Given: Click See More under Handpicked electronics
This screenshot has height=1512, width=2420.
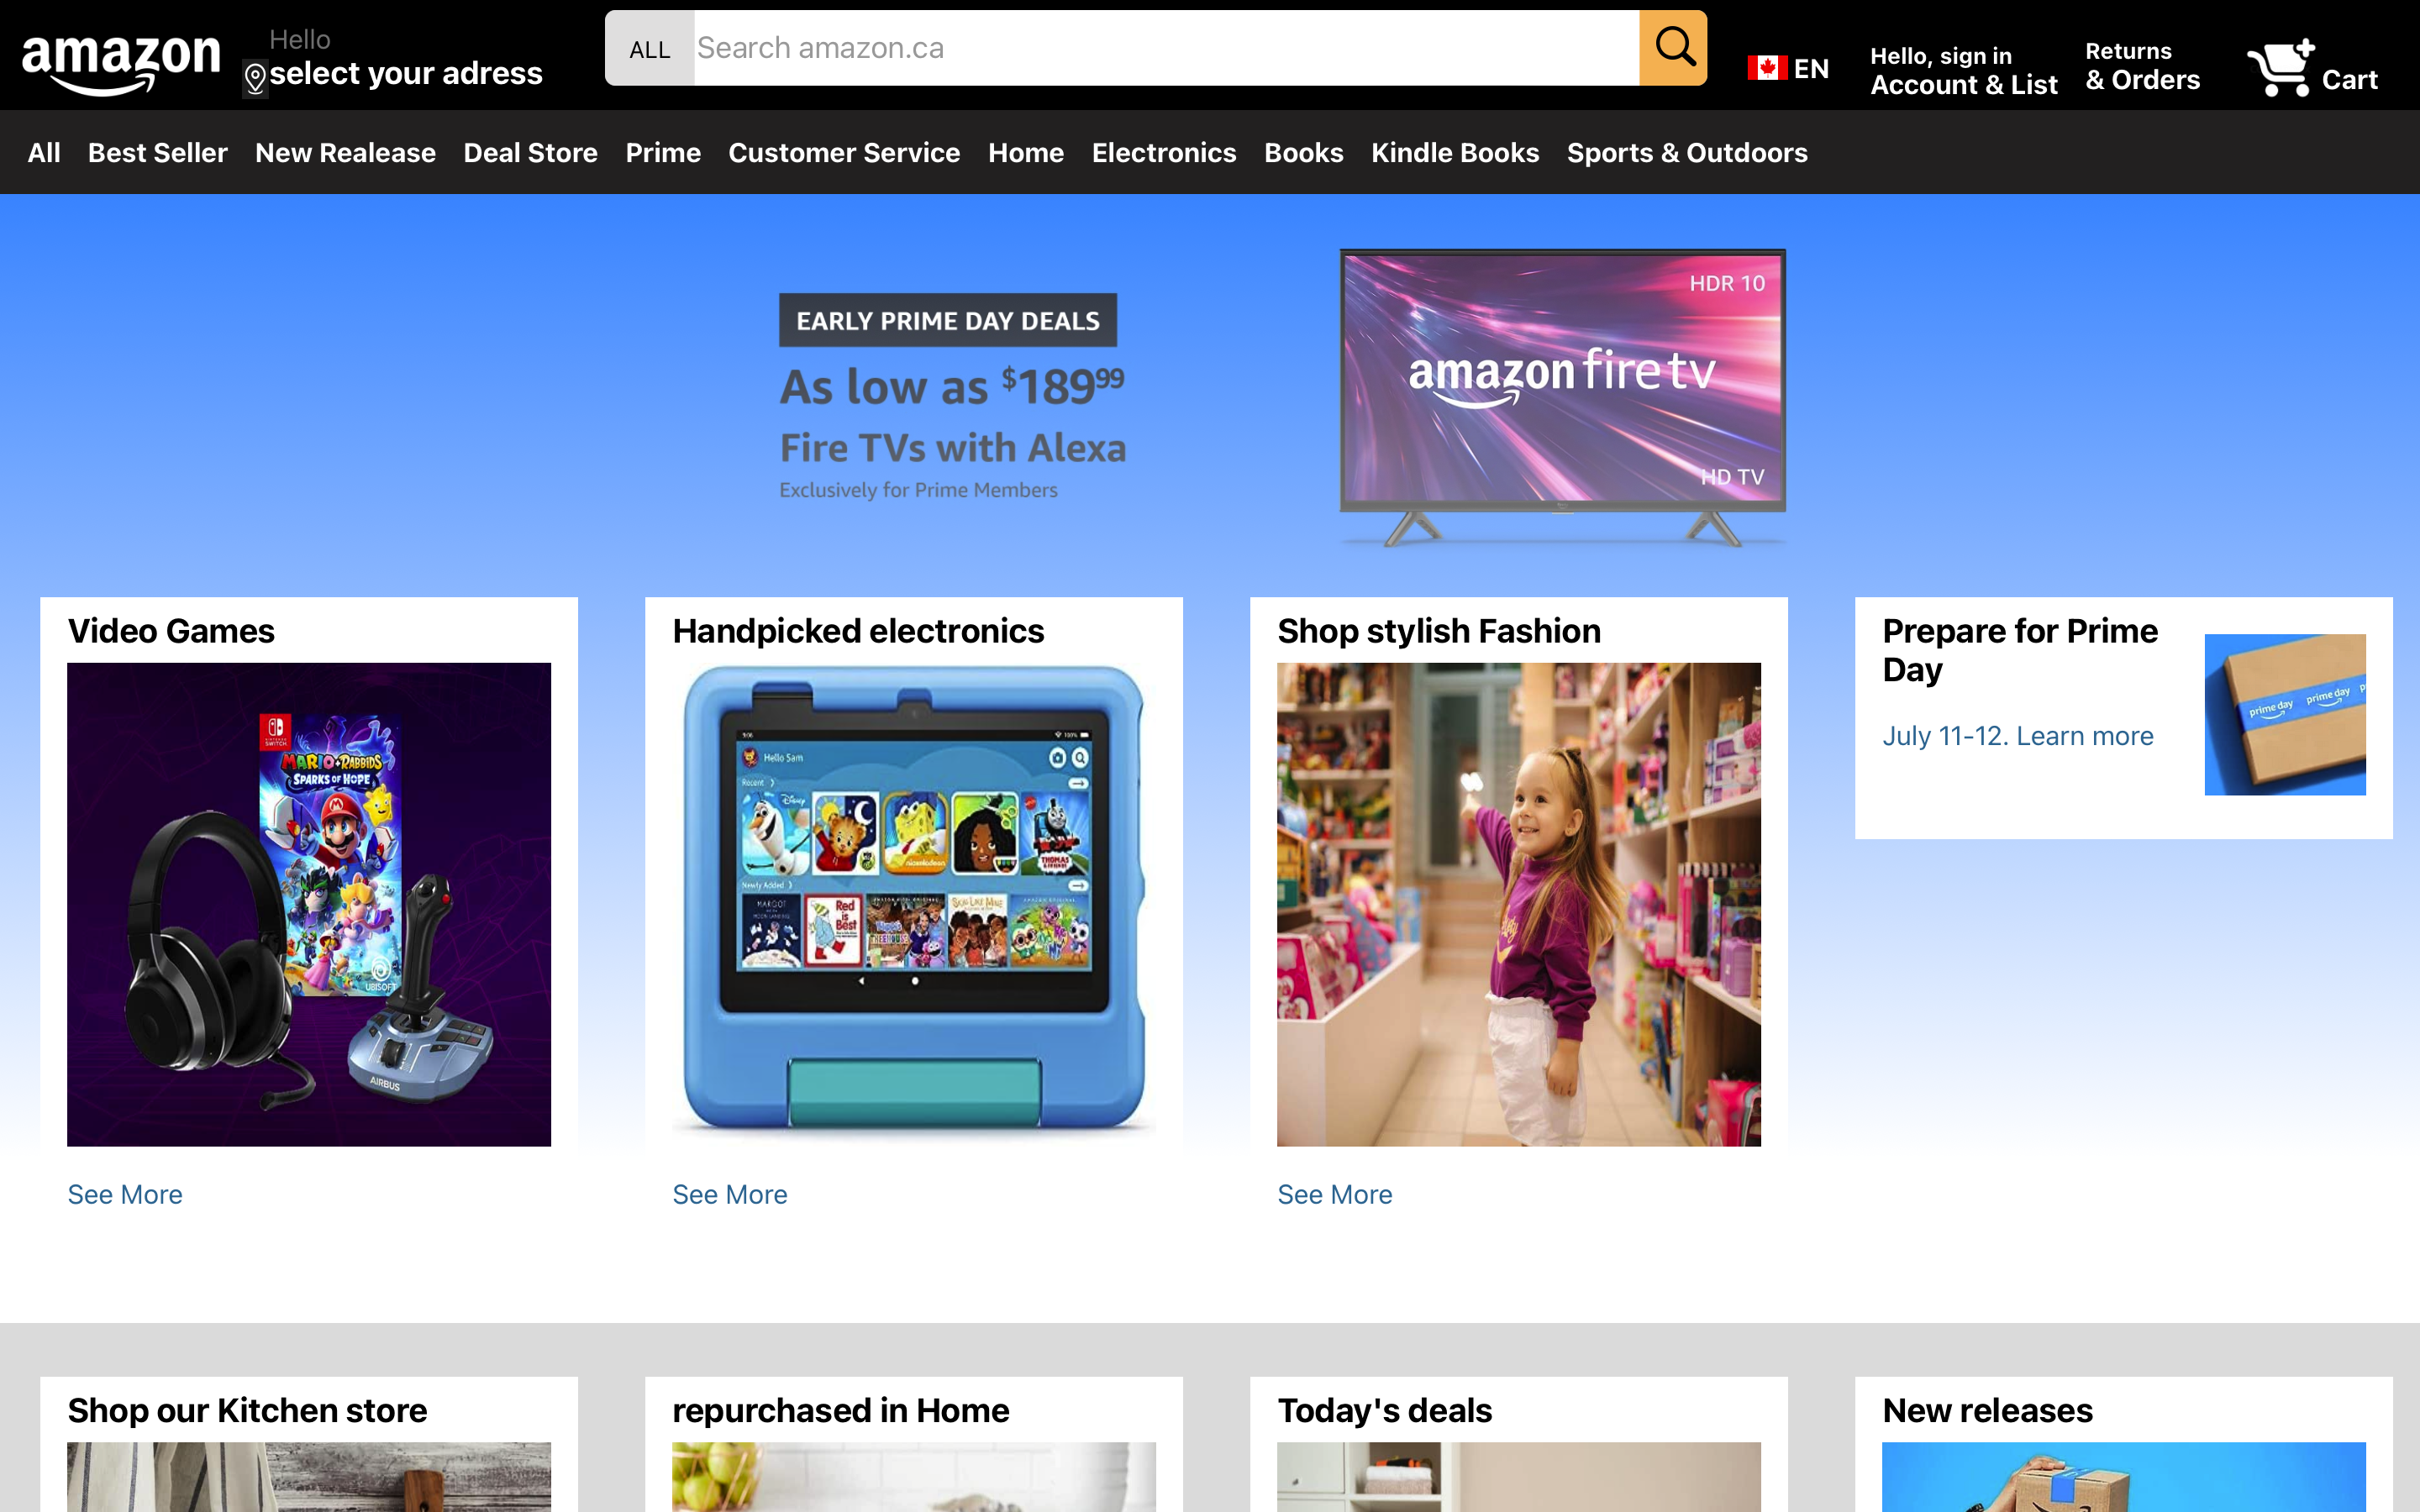Looking at the screenshot, I should [x=730, y=1194].
